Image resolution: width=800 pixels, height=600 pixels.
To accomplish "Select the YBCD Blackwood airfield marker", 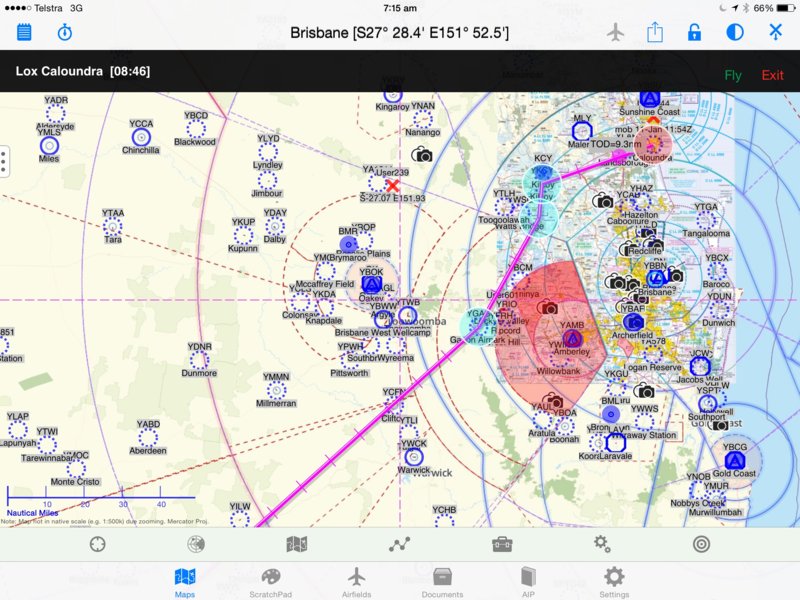I will click(196, 129).
